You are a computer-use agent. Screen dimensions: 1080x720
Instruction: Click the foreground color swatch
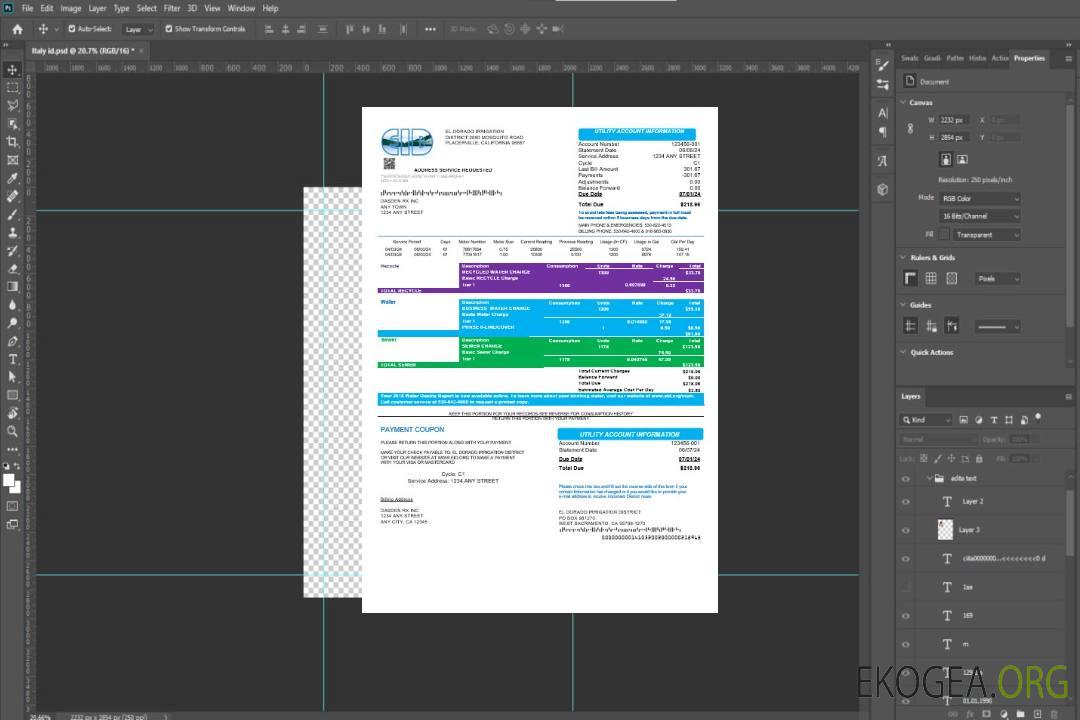click(x=9, y=481)
